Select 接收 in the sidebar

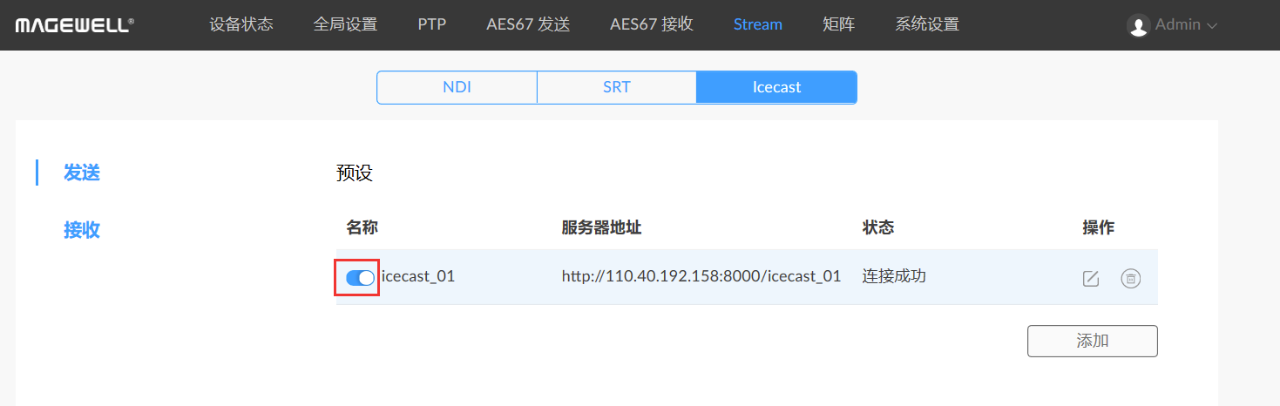click(82, 230)
